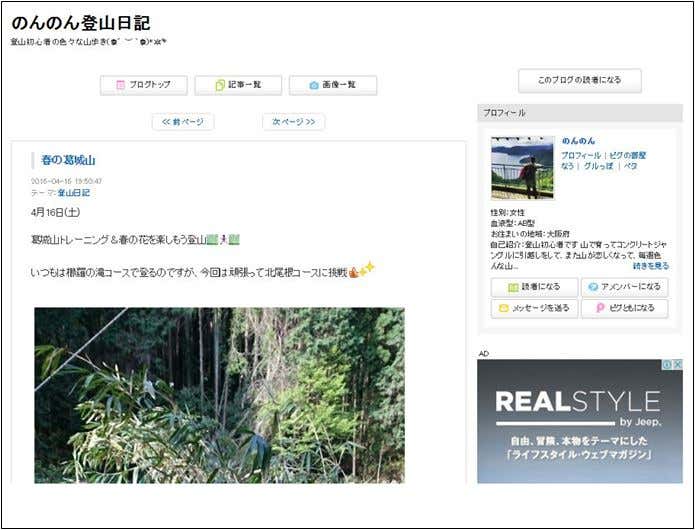This screenshot has width=695, height=530.
Task: Go to the next page with 次ページ >>
Action: click(x=293, y=122)
